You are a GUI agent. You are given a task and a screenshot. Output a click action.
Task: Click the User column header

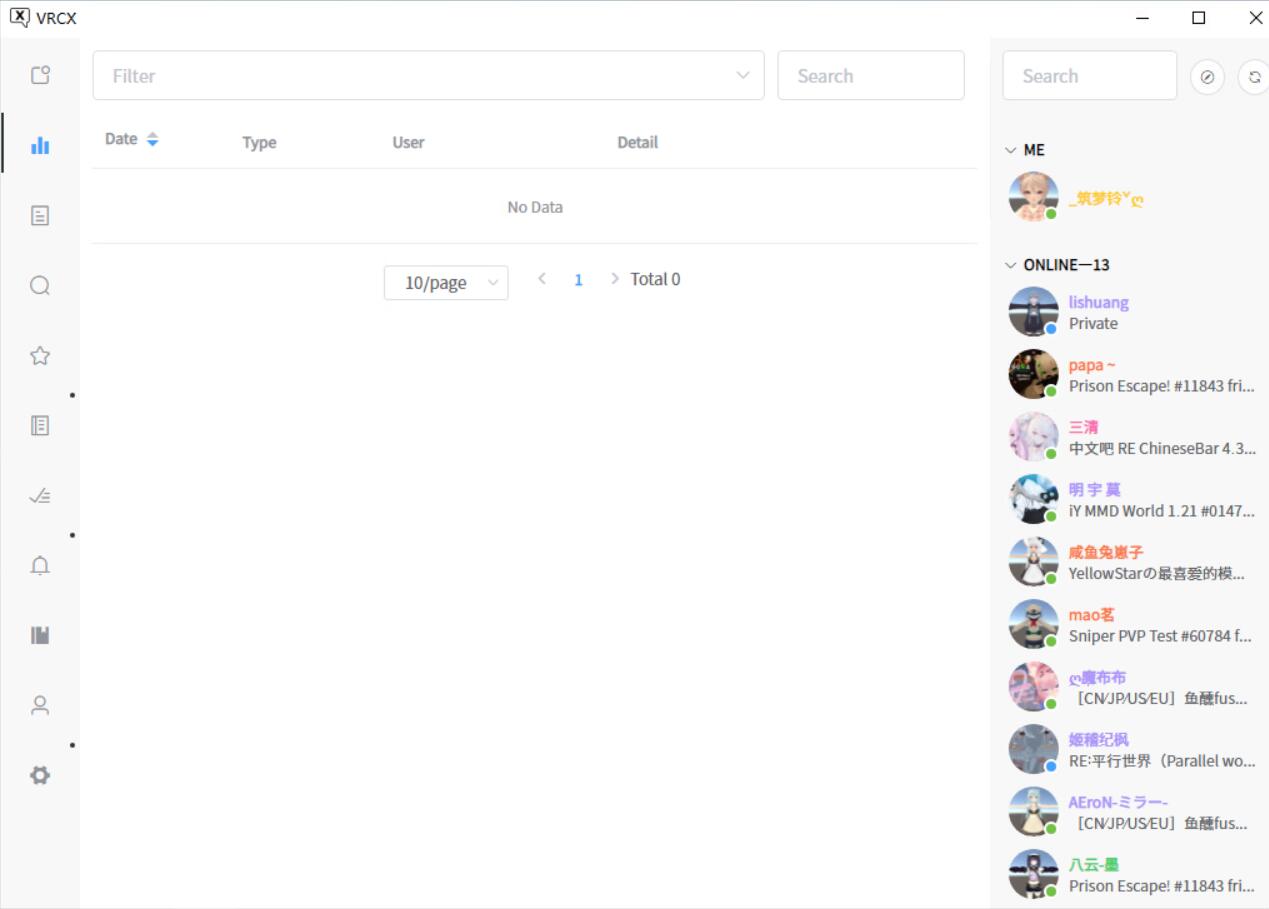408,143
